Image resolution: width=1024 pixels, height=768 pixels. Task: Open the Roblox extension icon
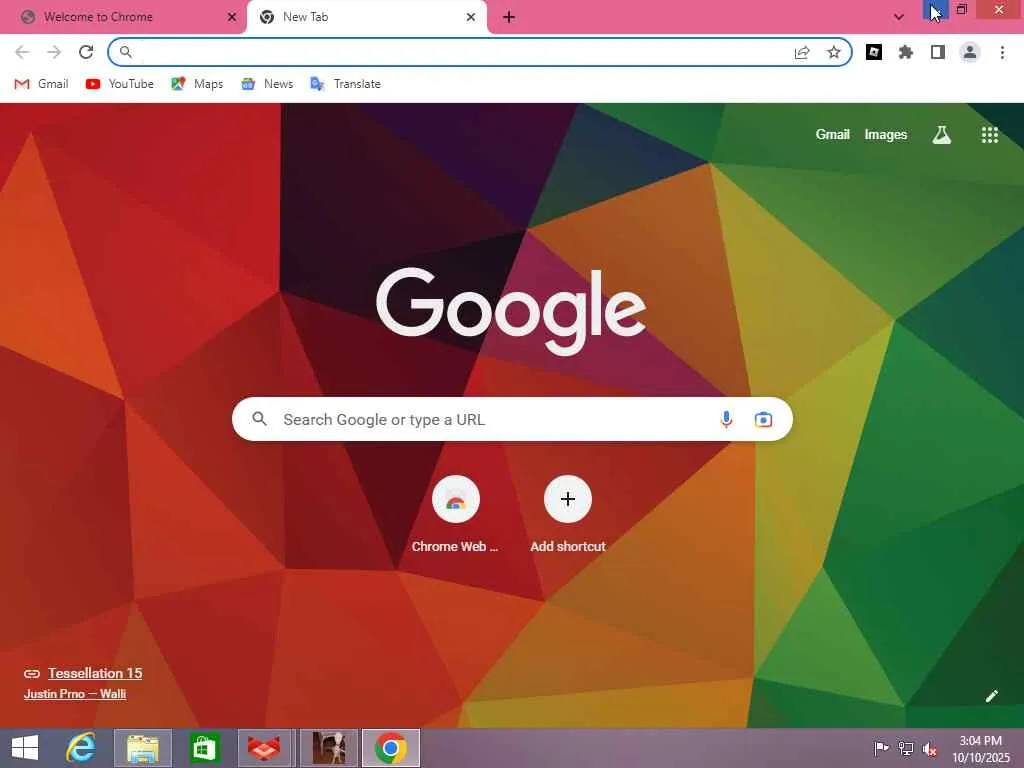874,52
